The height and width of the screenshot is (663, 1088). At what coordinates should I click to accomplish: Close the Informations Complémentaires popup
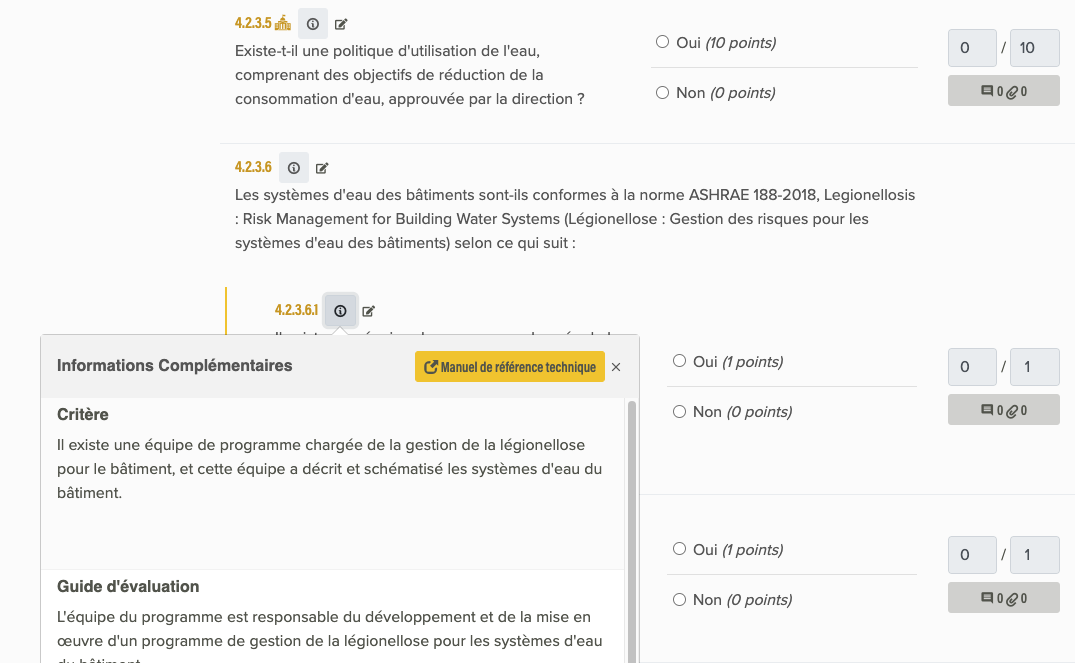tap(615, 367)
